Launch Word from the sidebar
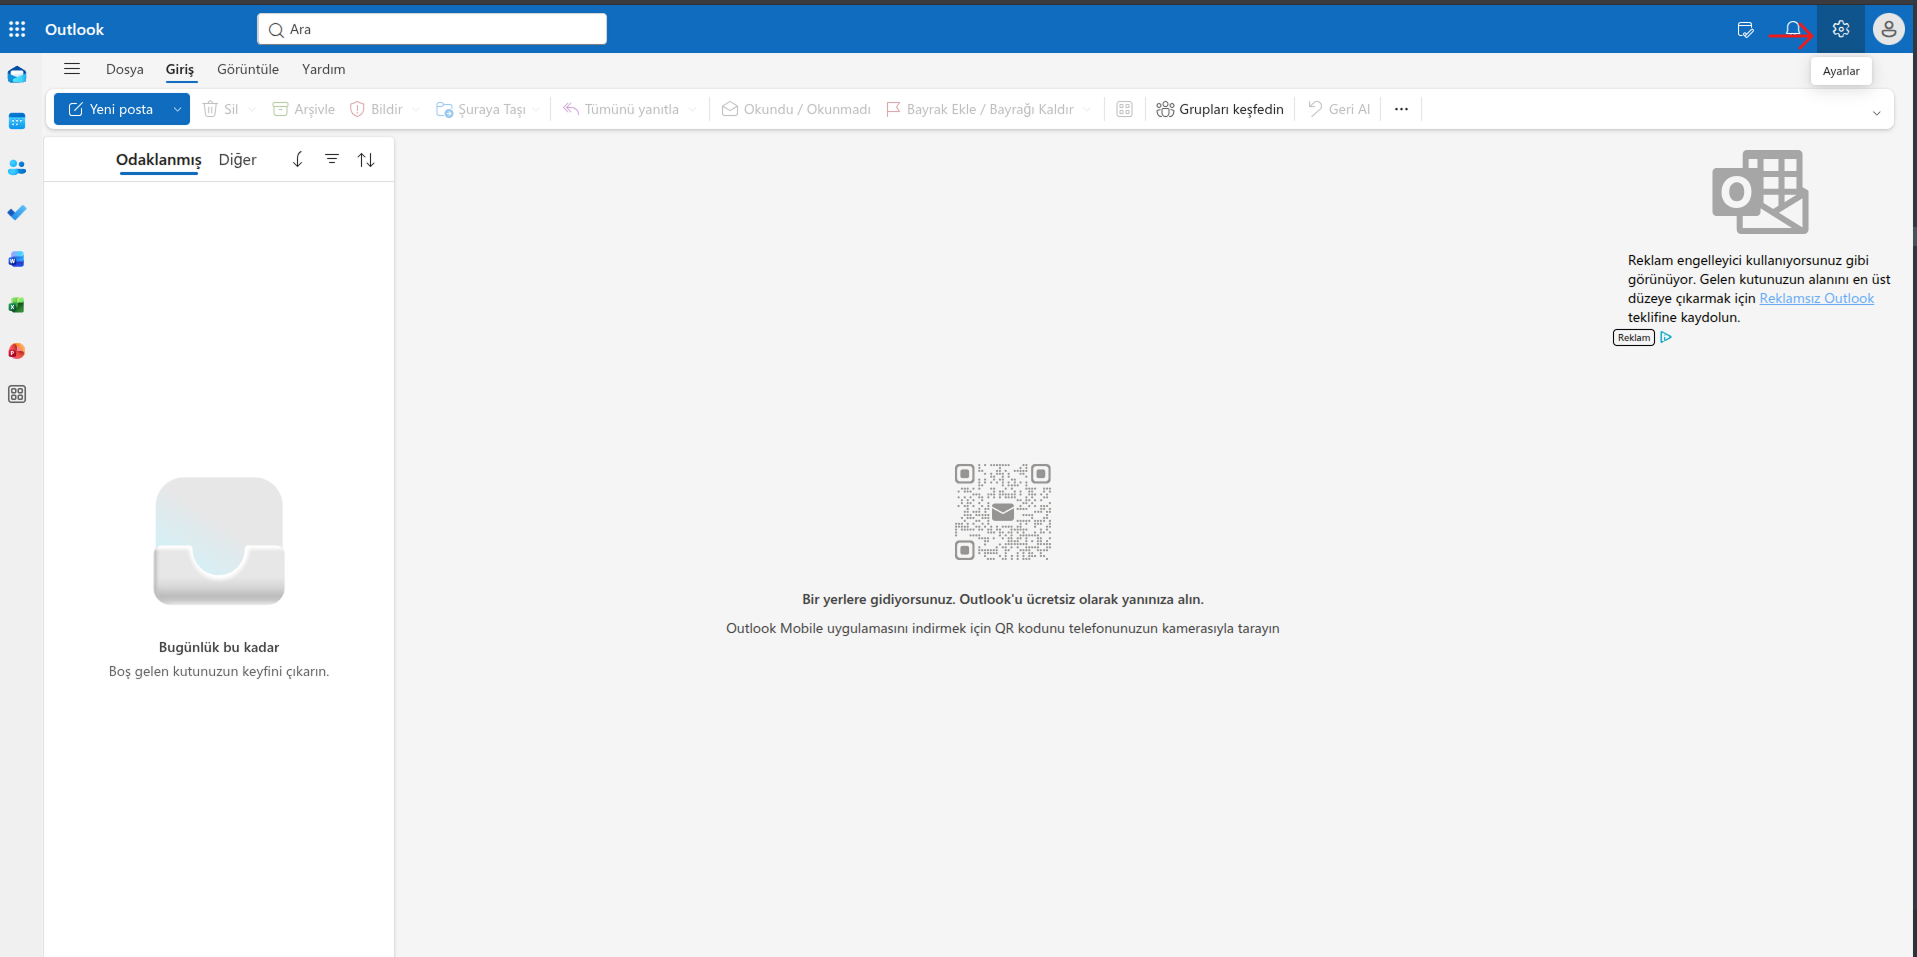The height and width of the screenshot is (957, 1917). [17, 259]
